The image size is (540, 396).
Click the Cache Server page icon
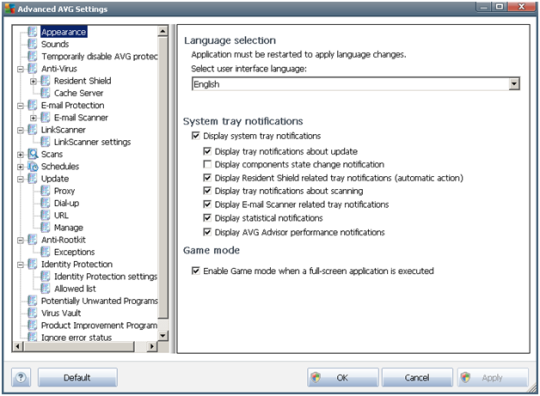45,93
